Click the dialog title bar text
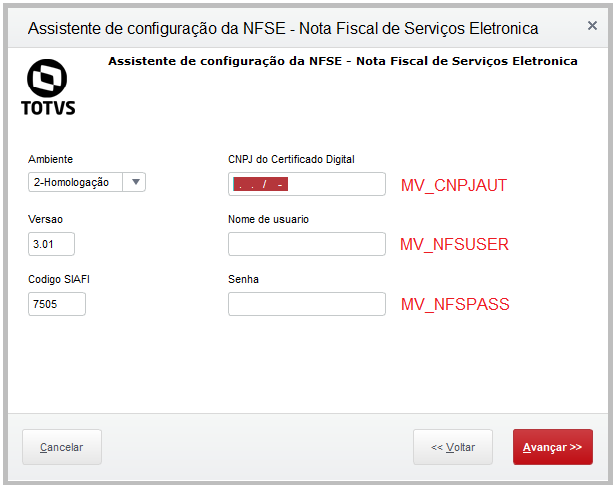615x488 pixels. click(283, 28)
